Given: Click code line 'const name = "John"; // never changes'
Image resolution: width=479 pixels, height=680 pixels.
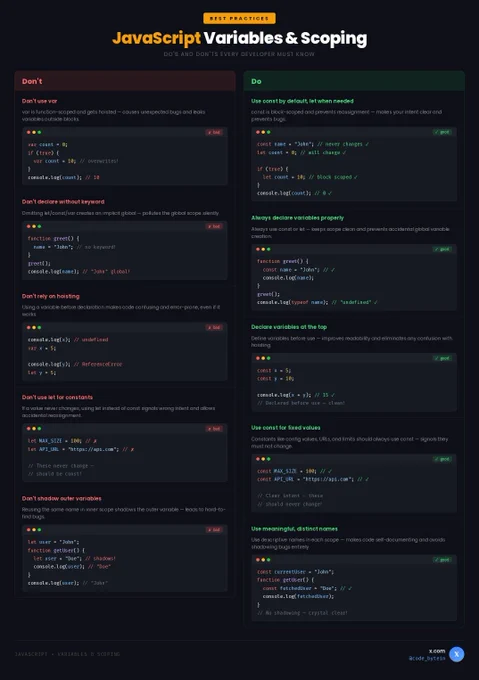Looking at the screenshot, I should pyautogui.click(x=313, y=144).
